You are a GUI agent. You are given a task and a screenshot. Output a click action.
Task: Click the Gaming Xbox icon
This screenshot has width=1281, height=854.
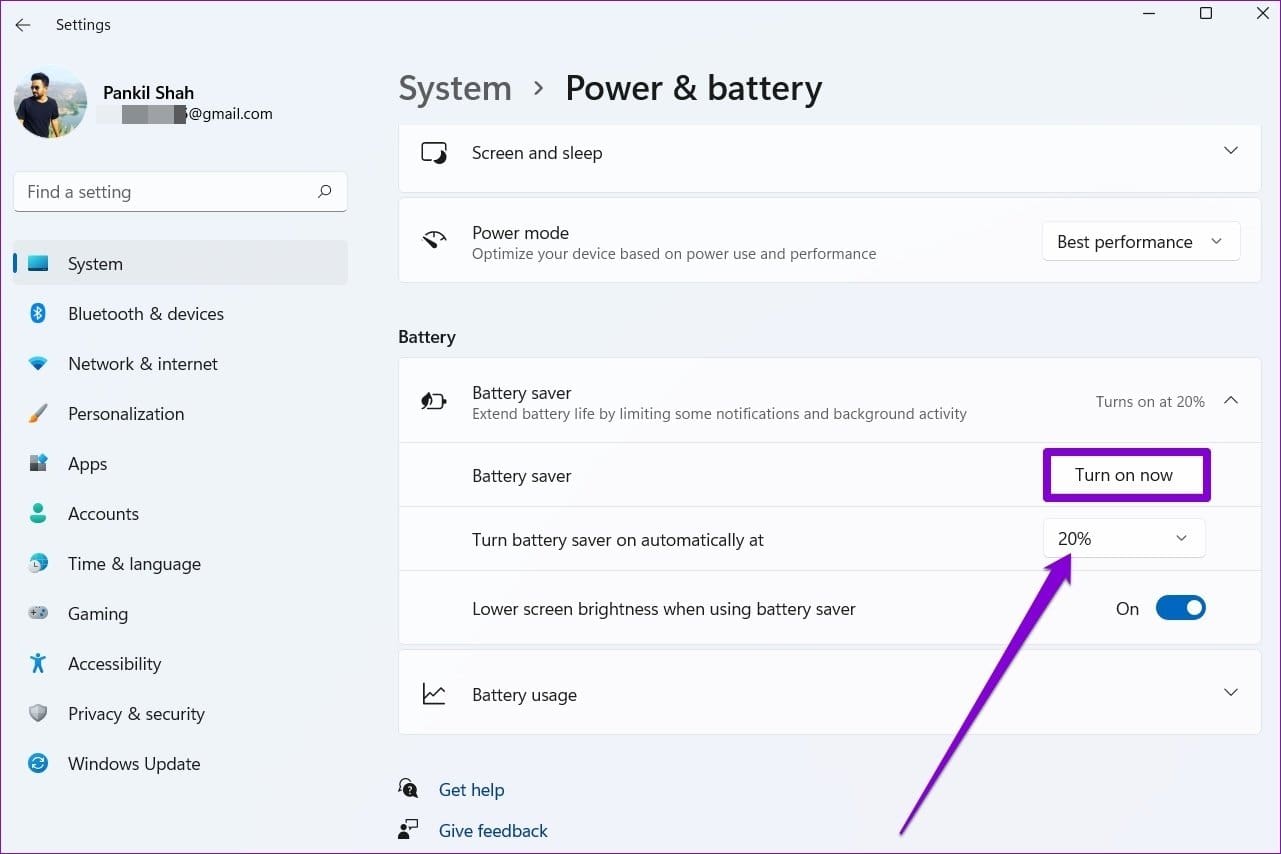(38, 613)
